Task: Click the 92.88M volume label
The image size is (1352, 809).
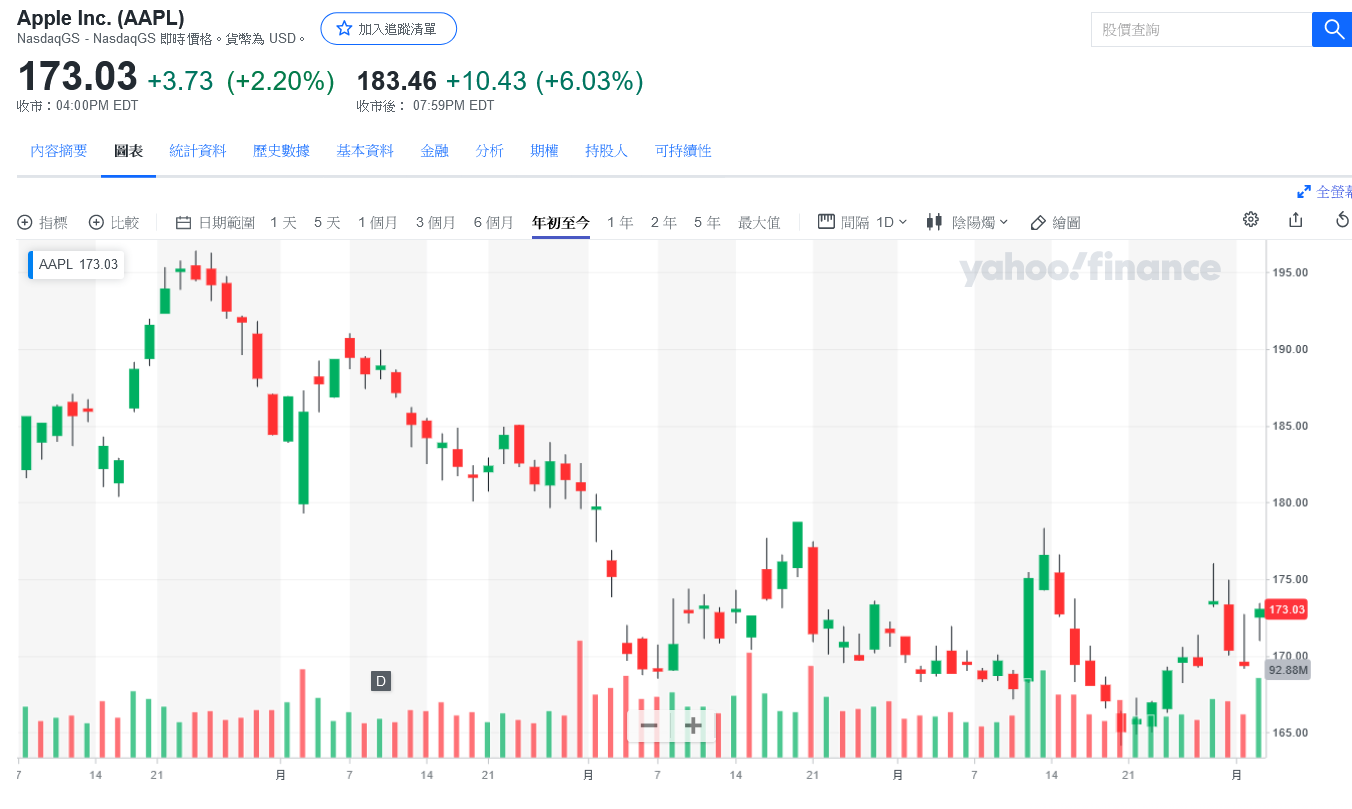Action: pyautogui.click(x=1287, y=670)
